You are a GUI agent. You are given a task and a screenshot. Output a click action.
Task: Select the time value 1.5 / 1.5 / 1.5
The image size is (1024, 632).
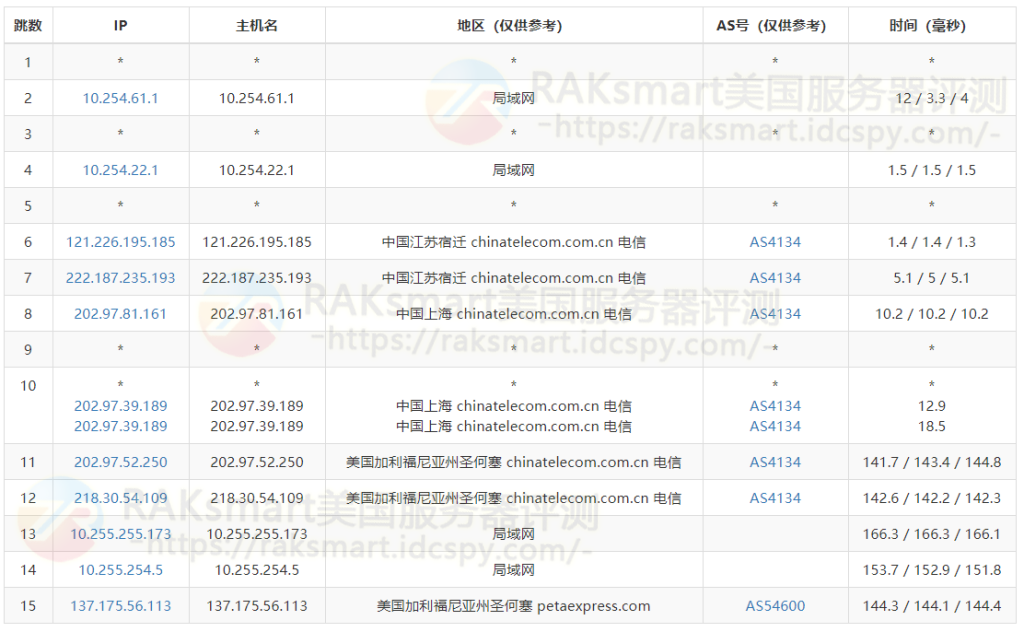tap(932, 170)
